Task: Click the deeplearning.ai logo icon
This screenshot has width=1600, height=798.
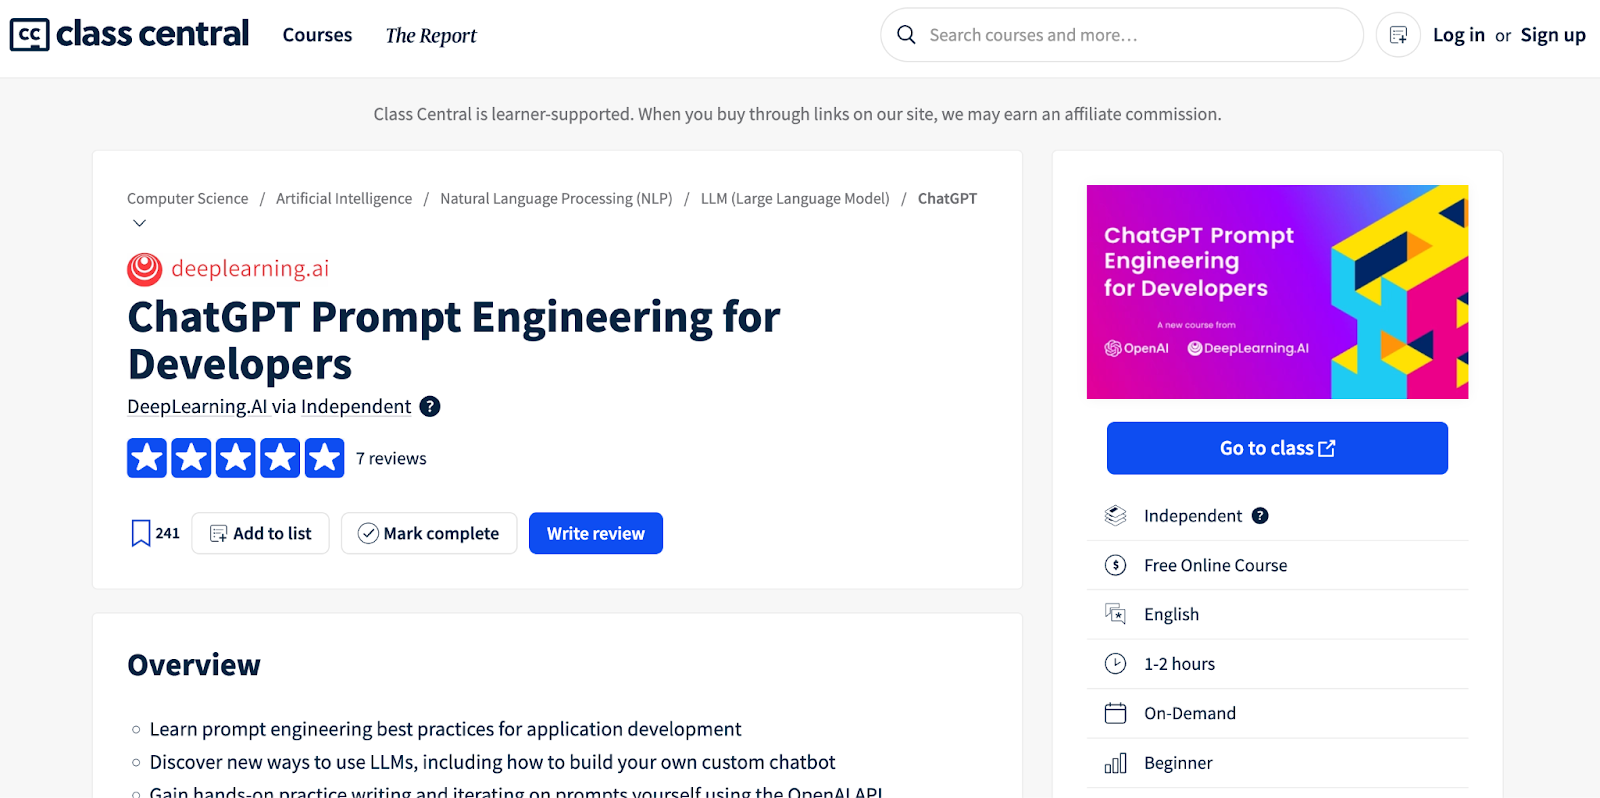Action: pyautogui.click(x=144, y=269)
